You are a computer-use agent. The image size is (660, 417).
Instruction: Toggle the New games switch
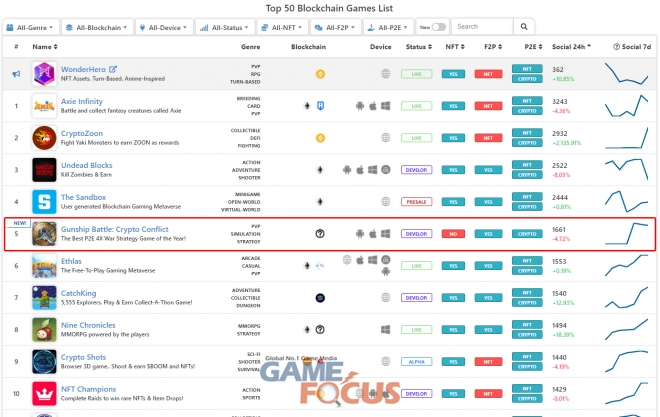click(x=438, y=27)
